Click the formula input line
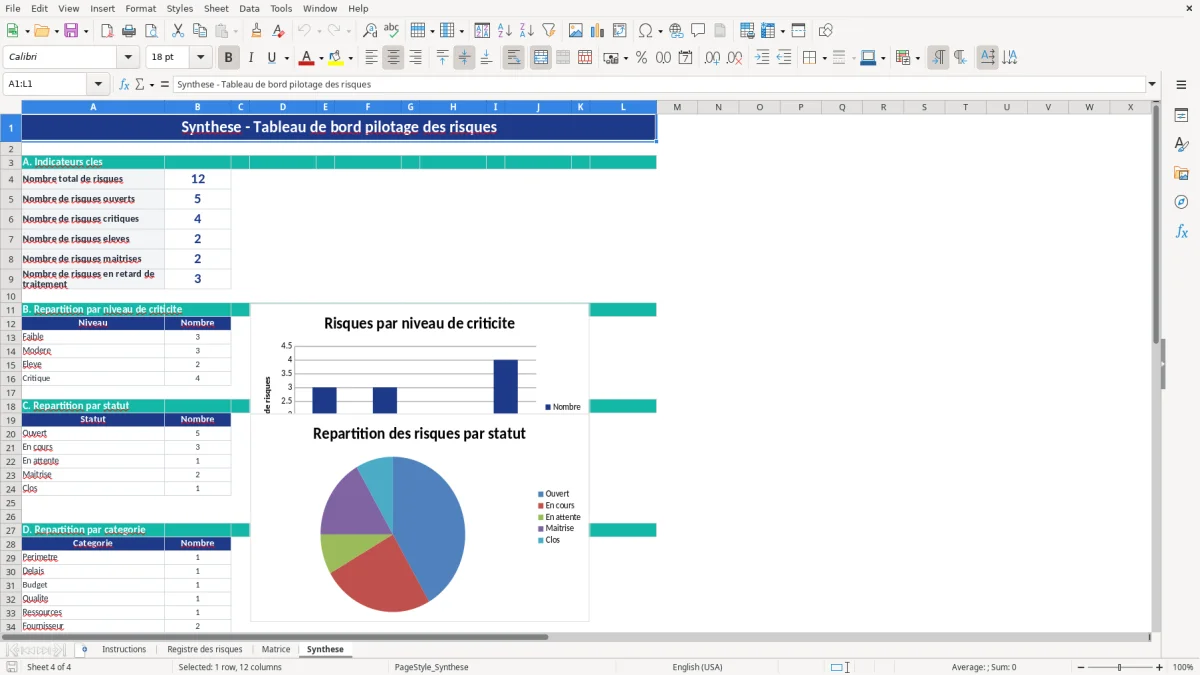 pyautogui.click(x=659, y=85)
